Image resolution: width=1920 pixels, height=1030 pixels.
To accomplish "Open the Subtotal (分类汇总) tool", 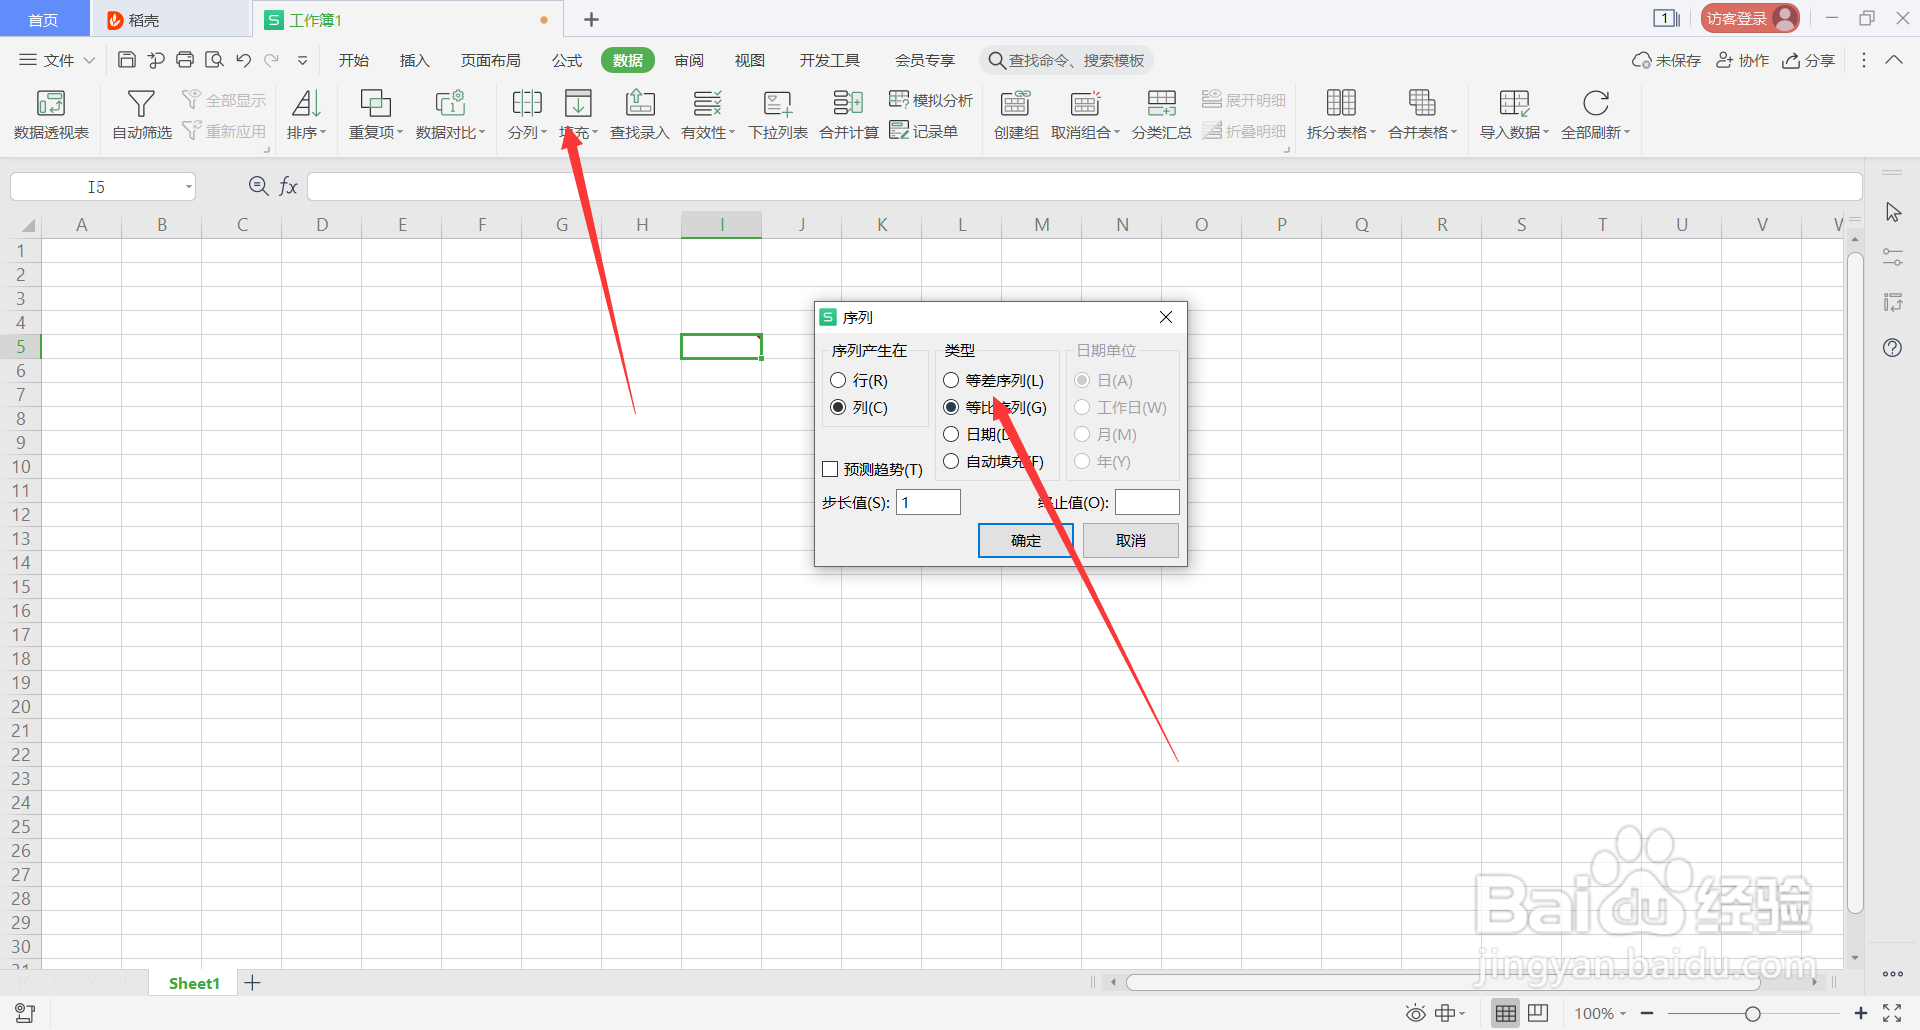I will pyautogui.click(x=1161, y=114).
